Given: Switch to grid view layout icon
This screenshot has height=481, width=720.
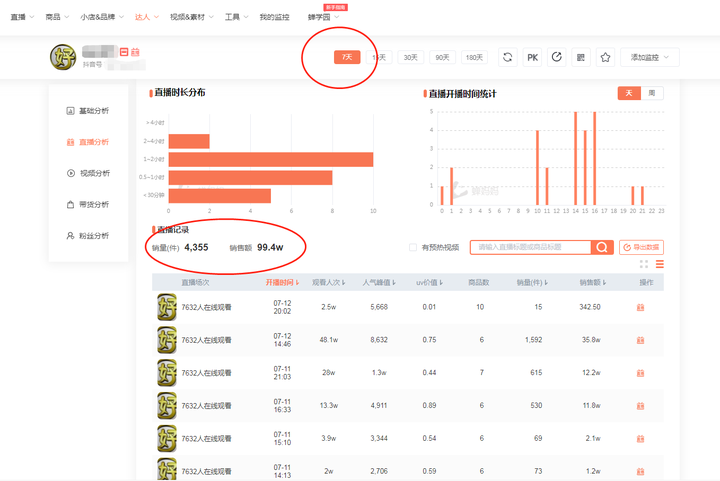Looking at the screenshot, I should 644,264.
